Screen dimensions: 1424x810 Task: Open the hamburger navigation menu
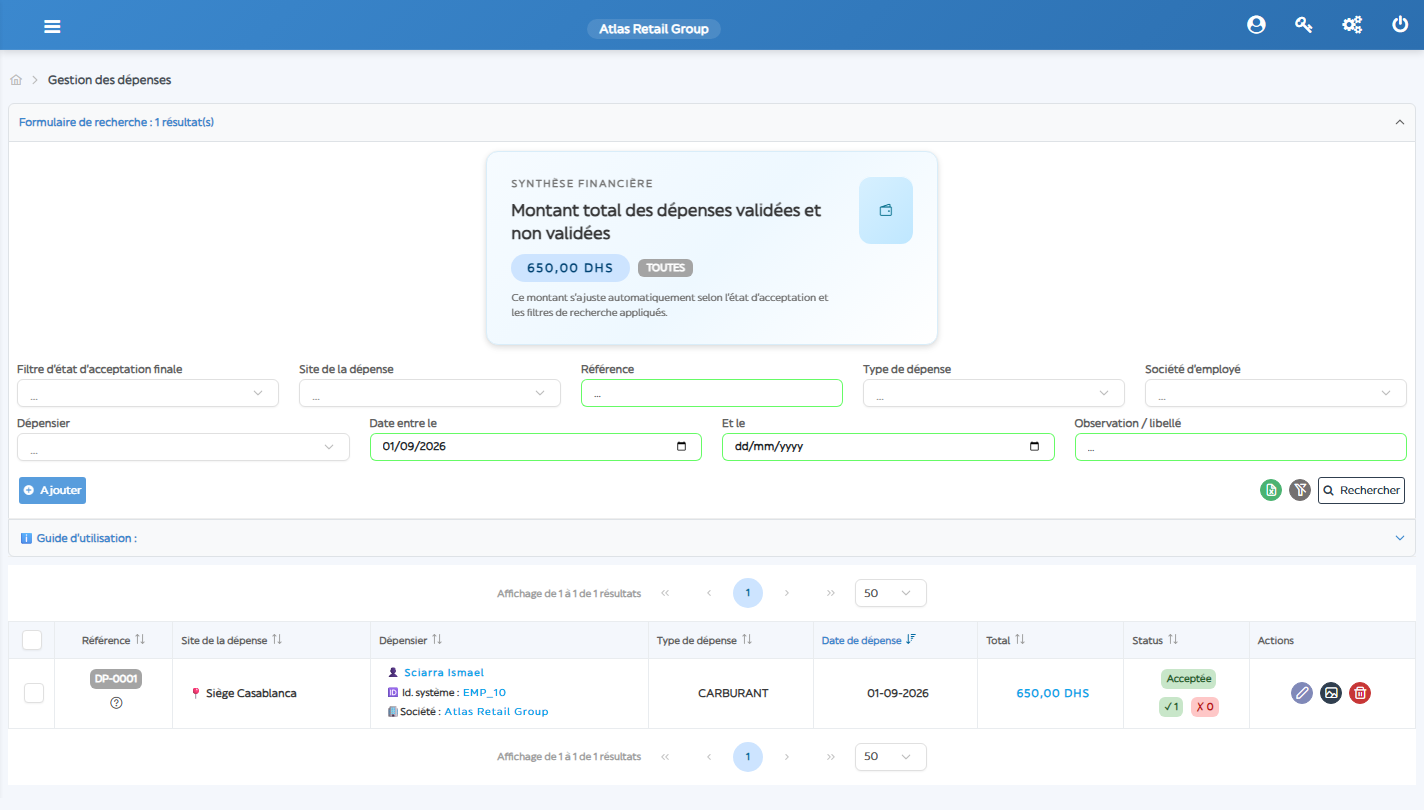52,26
